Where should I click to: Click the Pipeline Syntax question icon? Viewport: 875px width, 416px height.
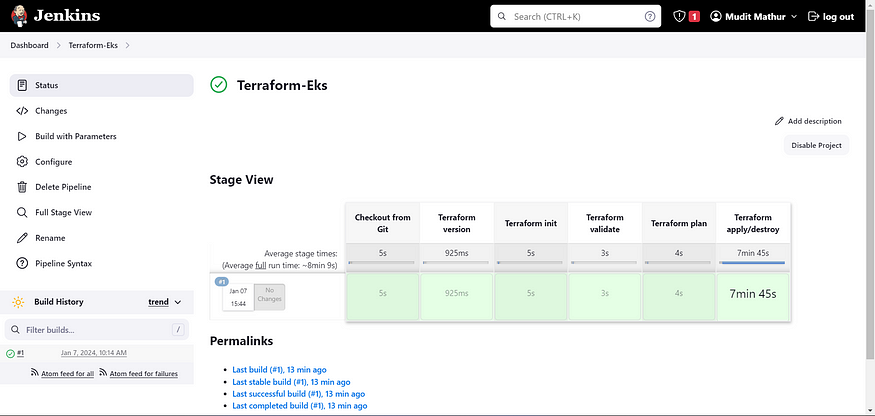point(22,264)
